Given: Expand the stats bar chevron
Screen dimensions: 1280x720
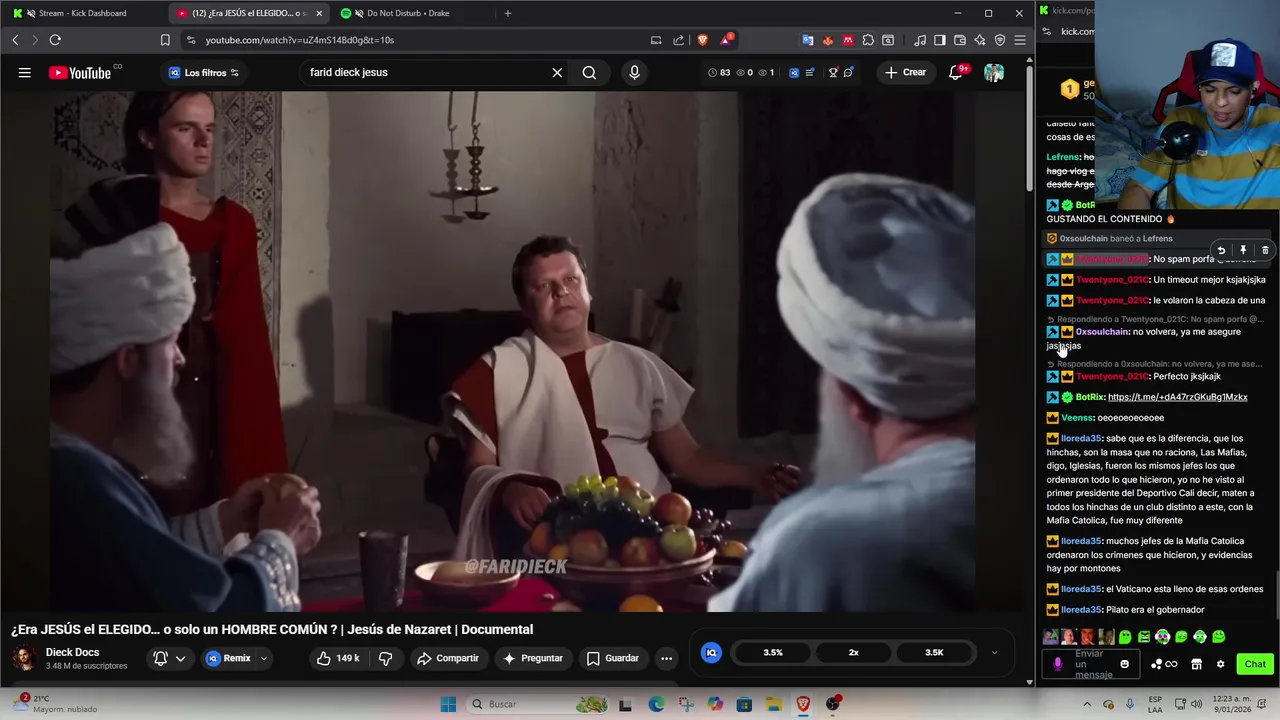Looking at the screenshot, I should point(994,652).
